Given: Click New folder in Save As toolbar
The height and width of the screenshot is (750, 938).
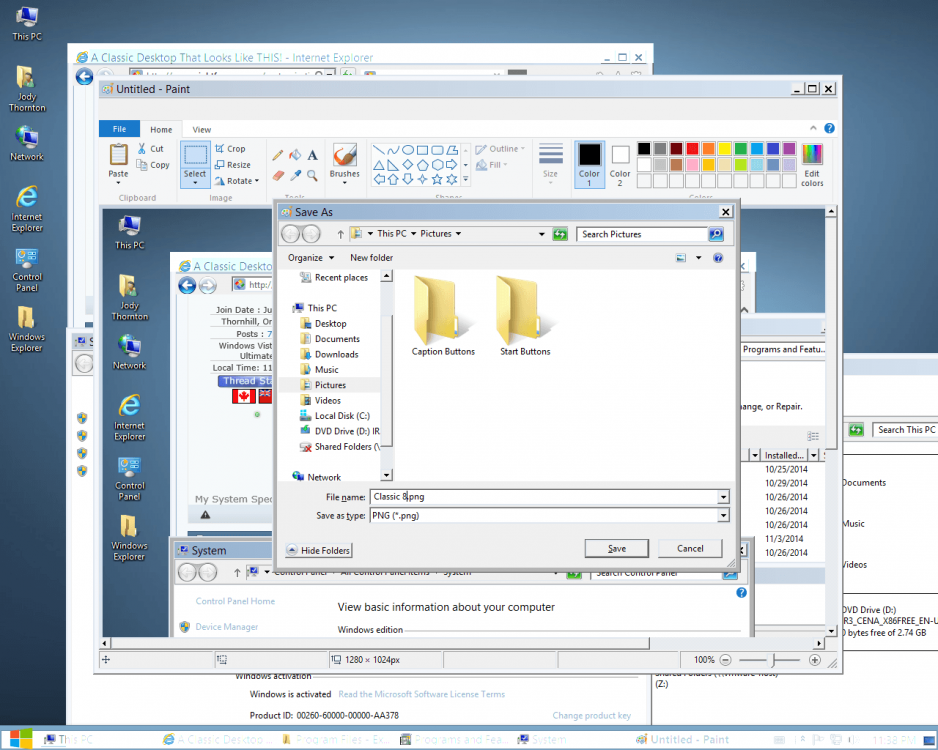Looking at the screenshot, I should [371, 258].
